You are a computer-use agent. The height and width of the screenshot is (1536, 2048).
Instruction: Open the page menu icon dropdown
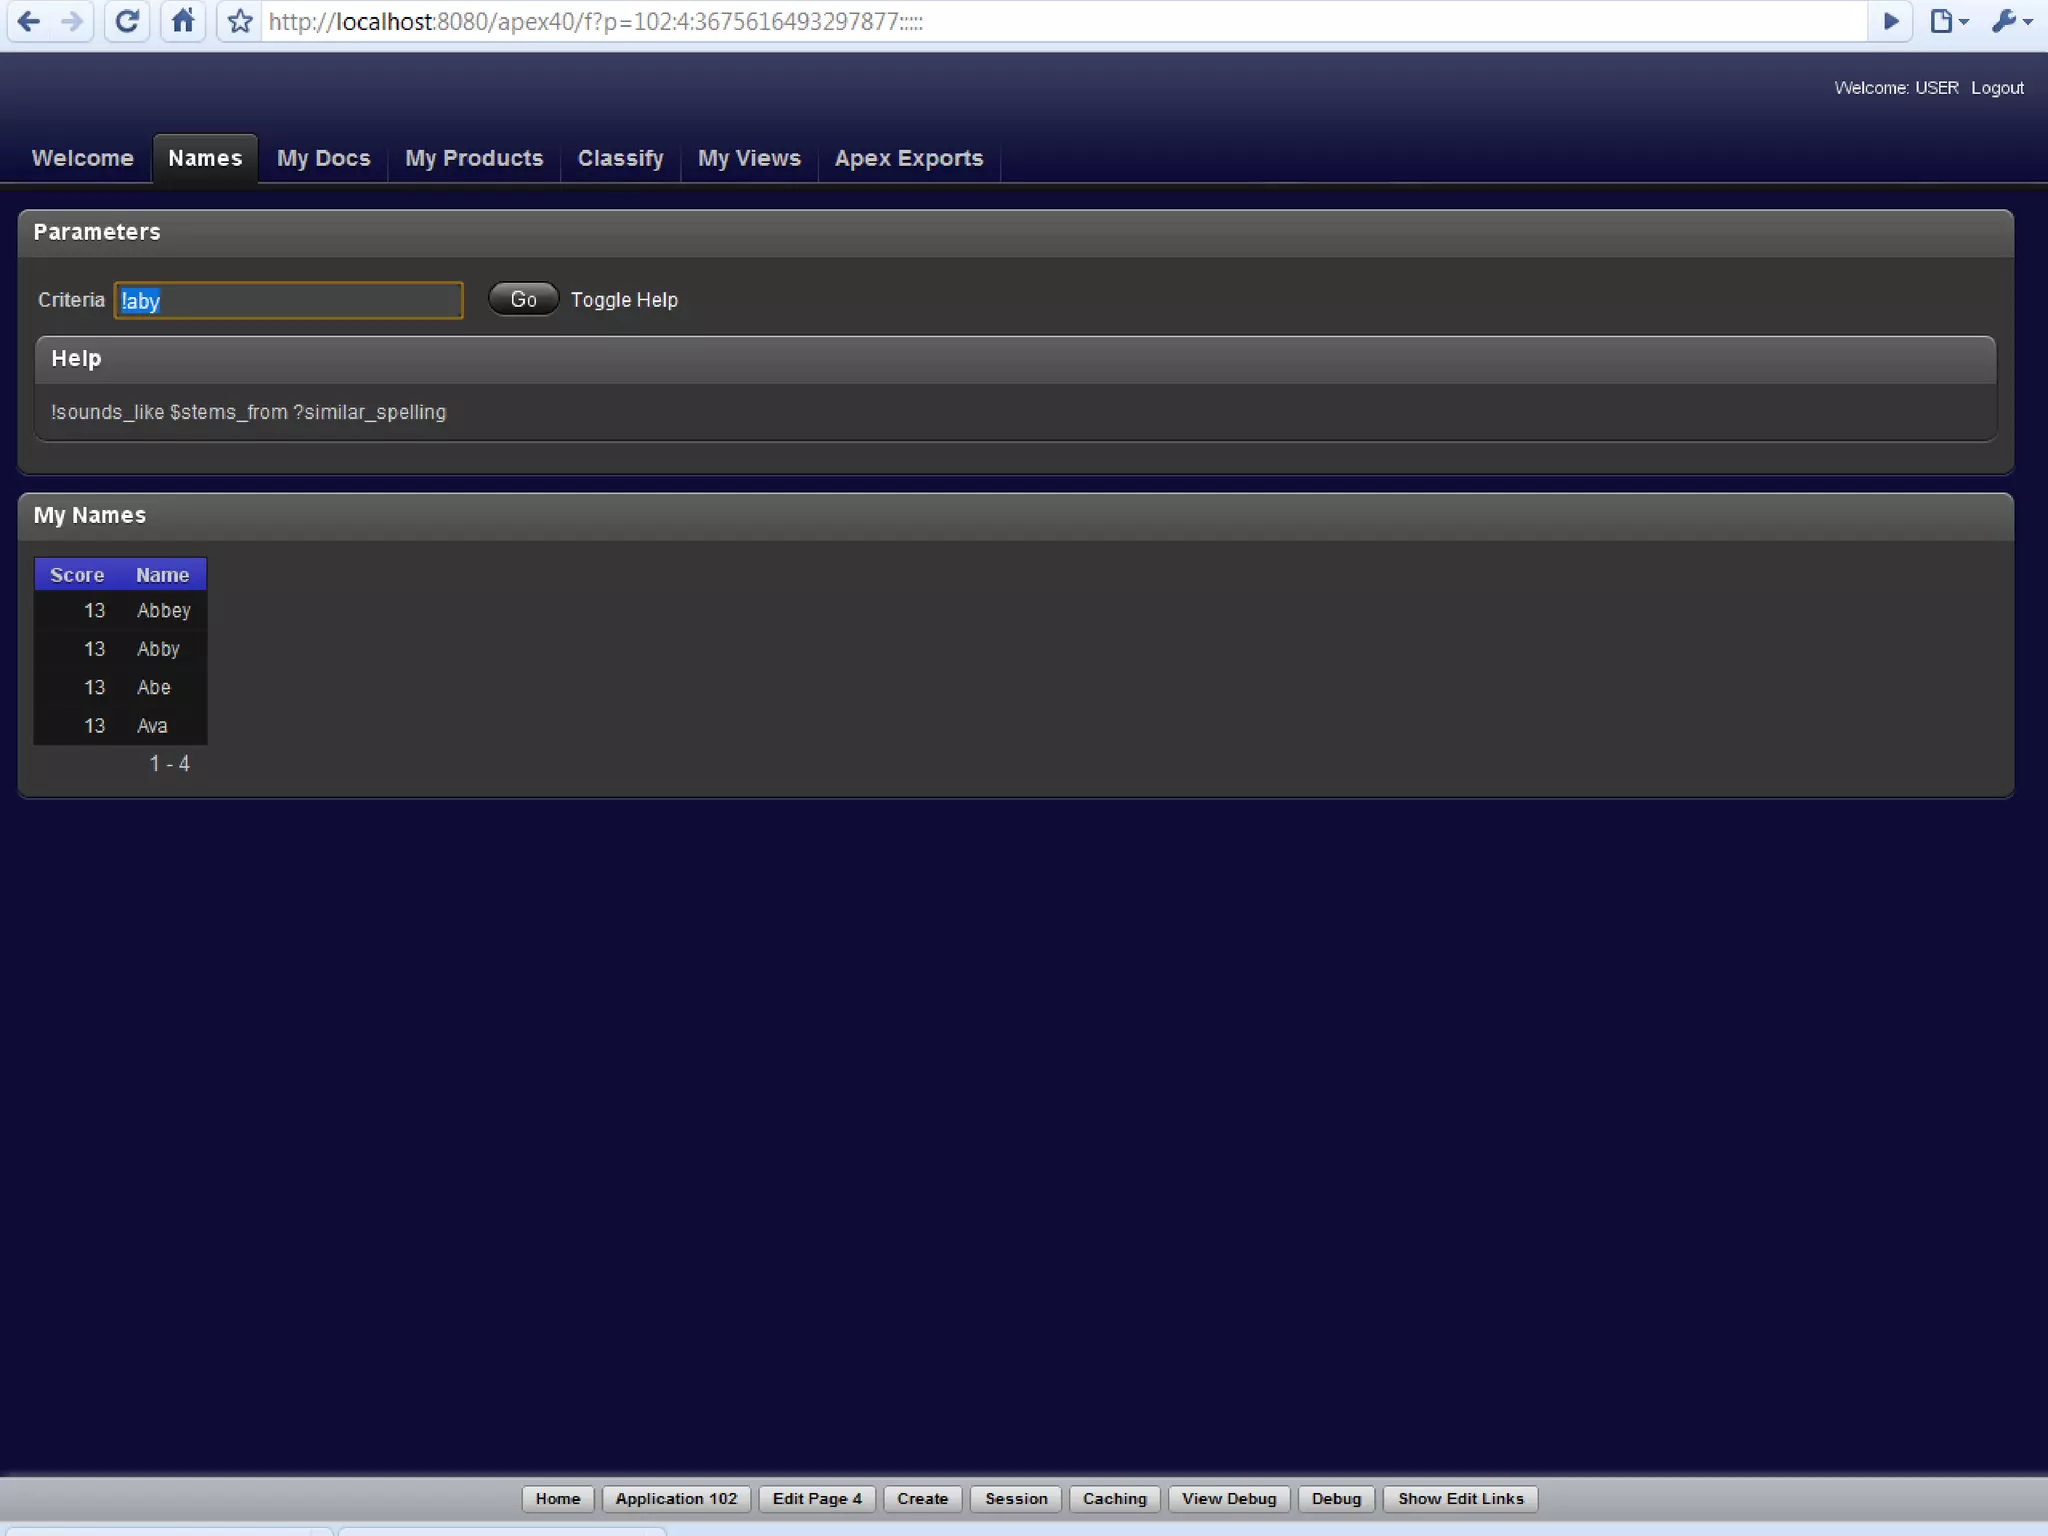(x=1949, y=21)
